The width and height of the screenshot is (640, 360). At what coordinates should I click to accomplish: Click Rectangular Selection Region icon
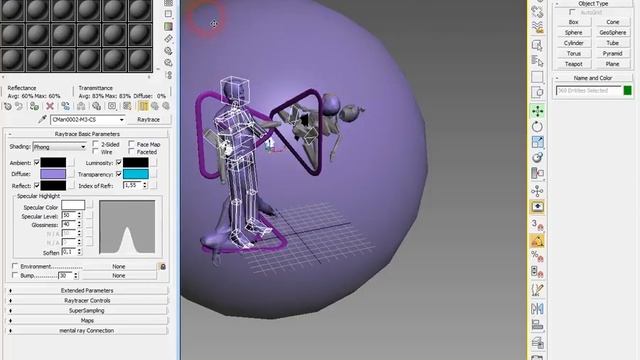coord(537,77)
